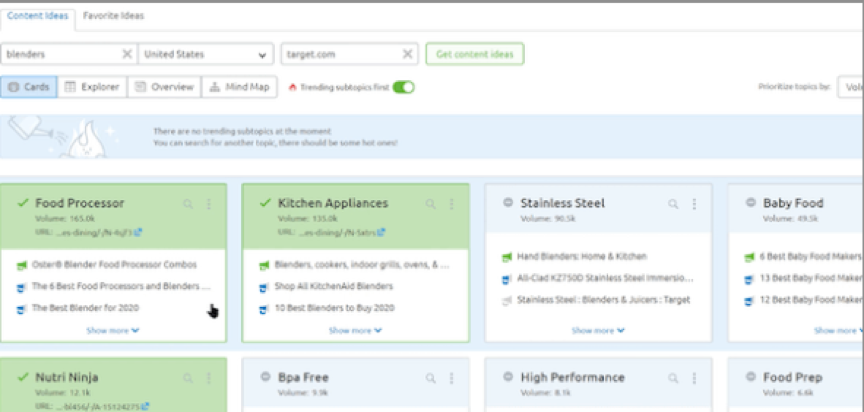Click megaphone icon beside Oster Blender headline
Screen dimensions: 864x412
coord(21,265)
